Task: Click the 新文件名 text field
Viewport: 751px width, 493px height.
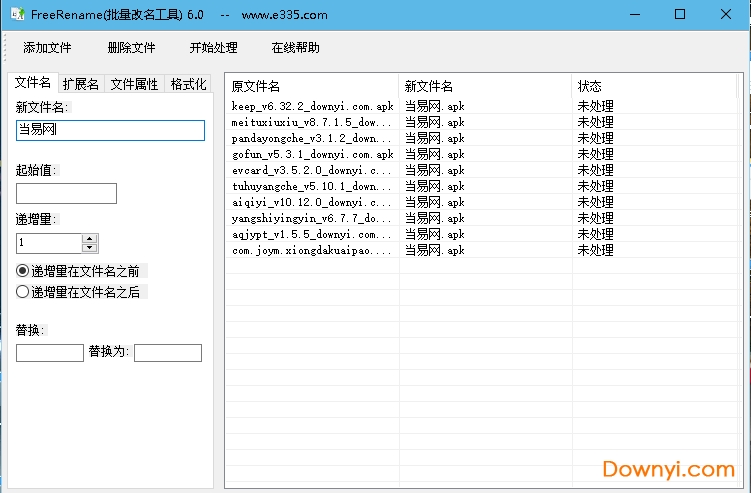Action: (110, 130)
